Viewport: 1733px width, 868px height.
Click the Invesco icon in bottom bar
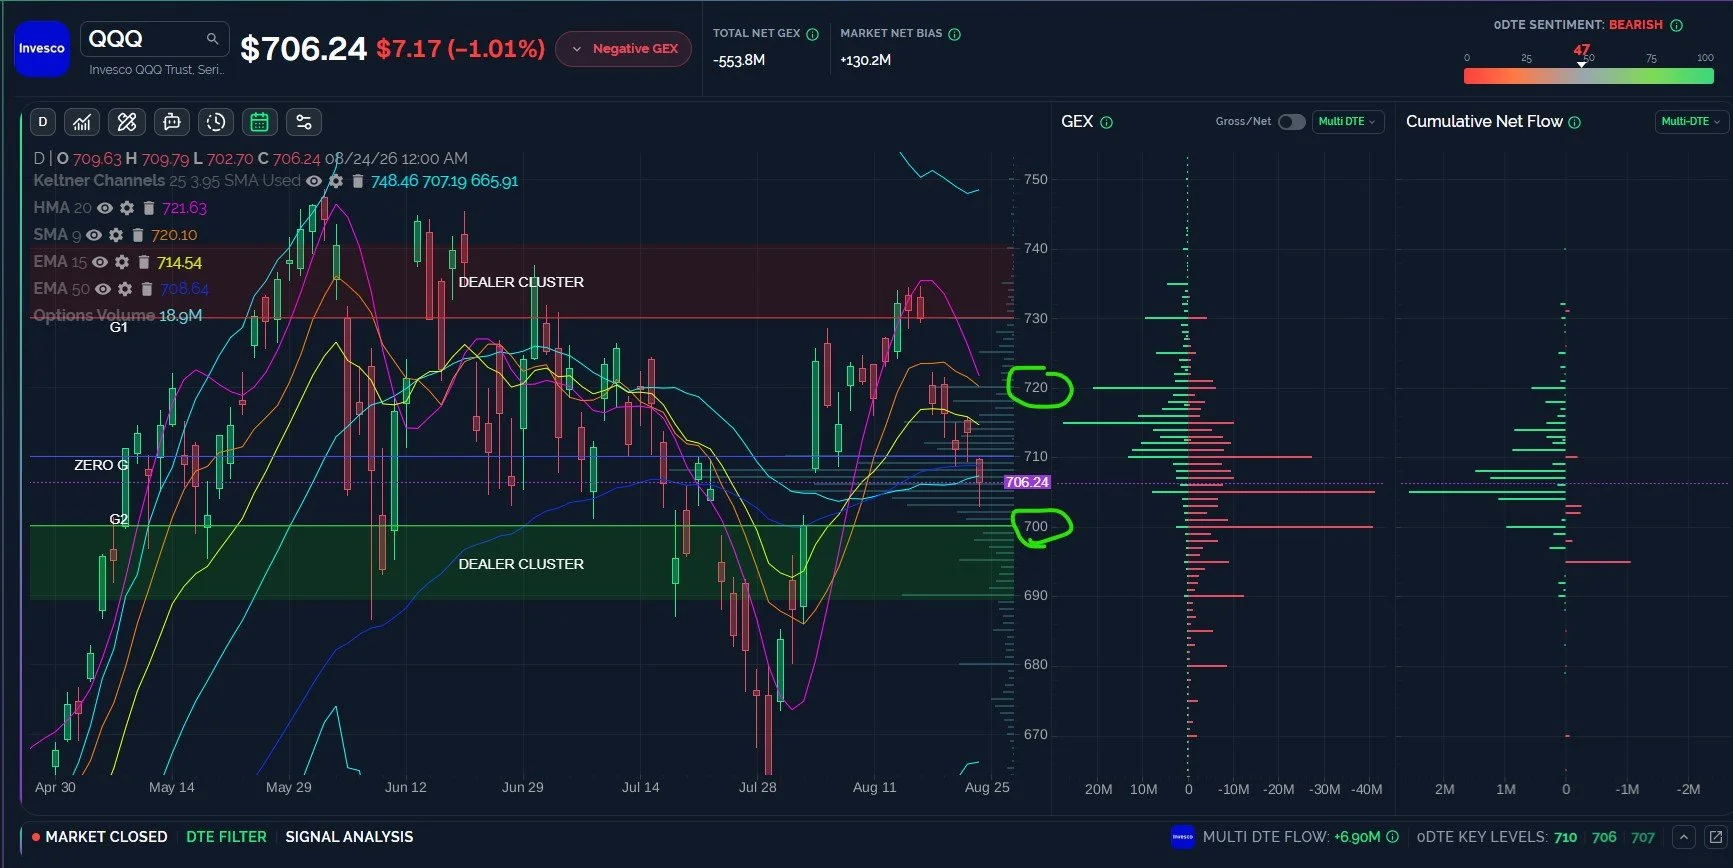(1183, 837)
